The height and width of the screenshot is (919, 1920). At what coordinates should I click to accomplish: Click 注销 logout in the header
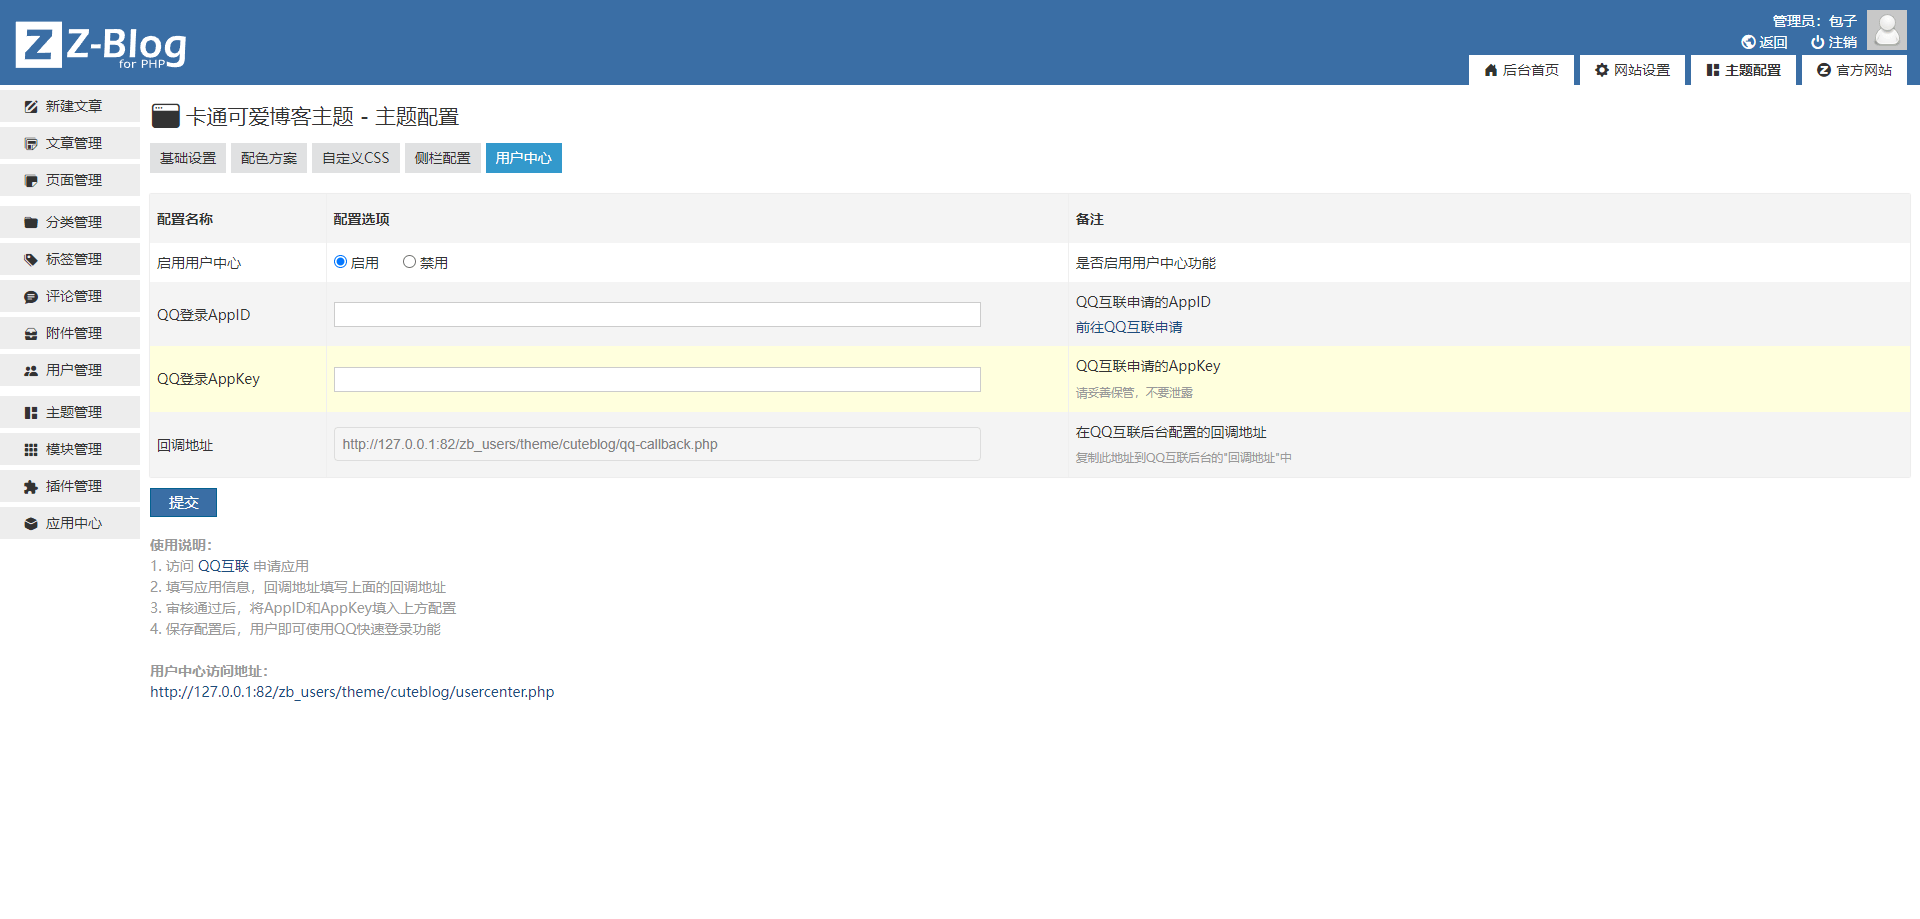1834,42
